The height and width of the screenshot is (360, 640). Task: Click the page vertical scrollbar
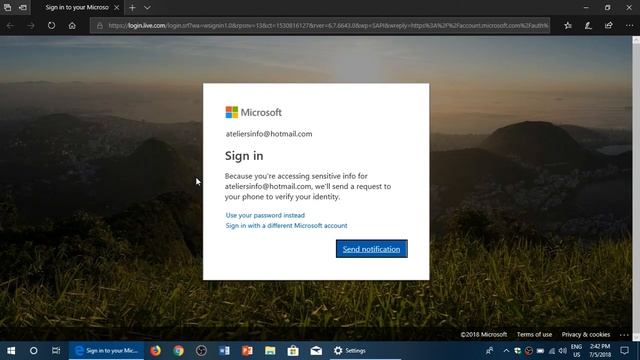636,188
